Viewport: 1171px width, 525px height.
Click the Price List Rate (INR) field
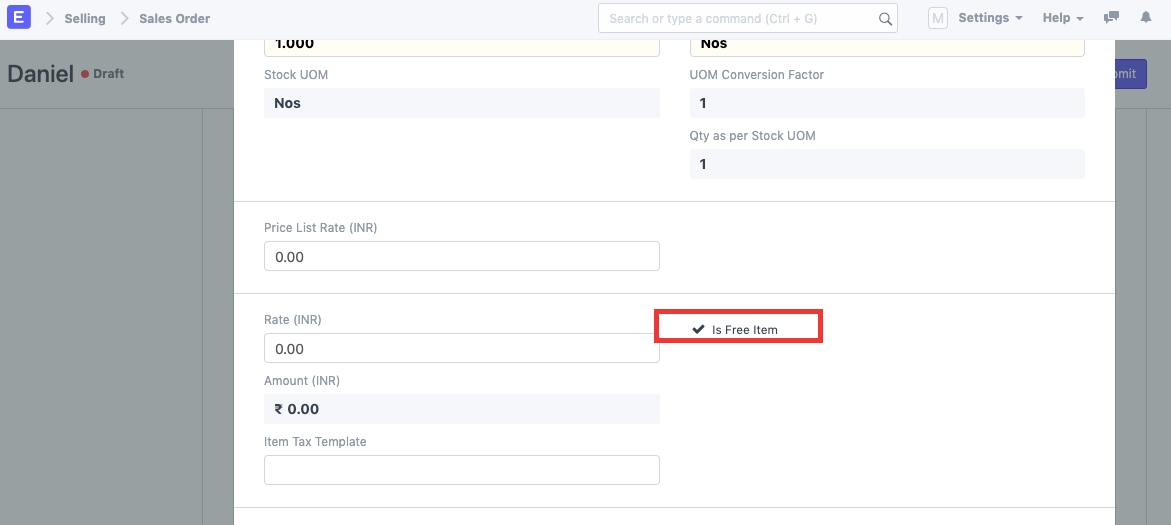pyautogui.click(x=461, y=256)
